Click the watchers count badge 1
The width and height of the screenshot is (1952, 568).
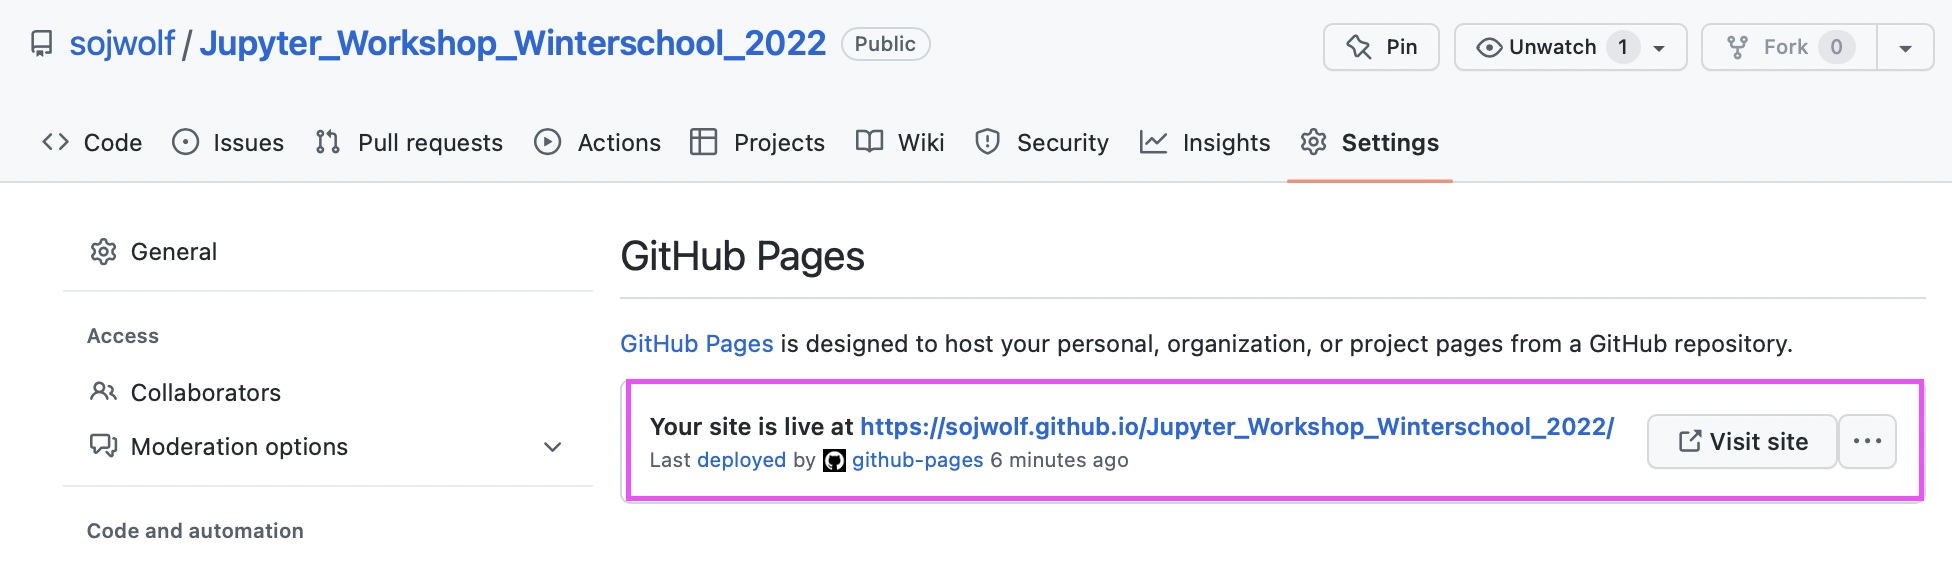[1623, 47]
